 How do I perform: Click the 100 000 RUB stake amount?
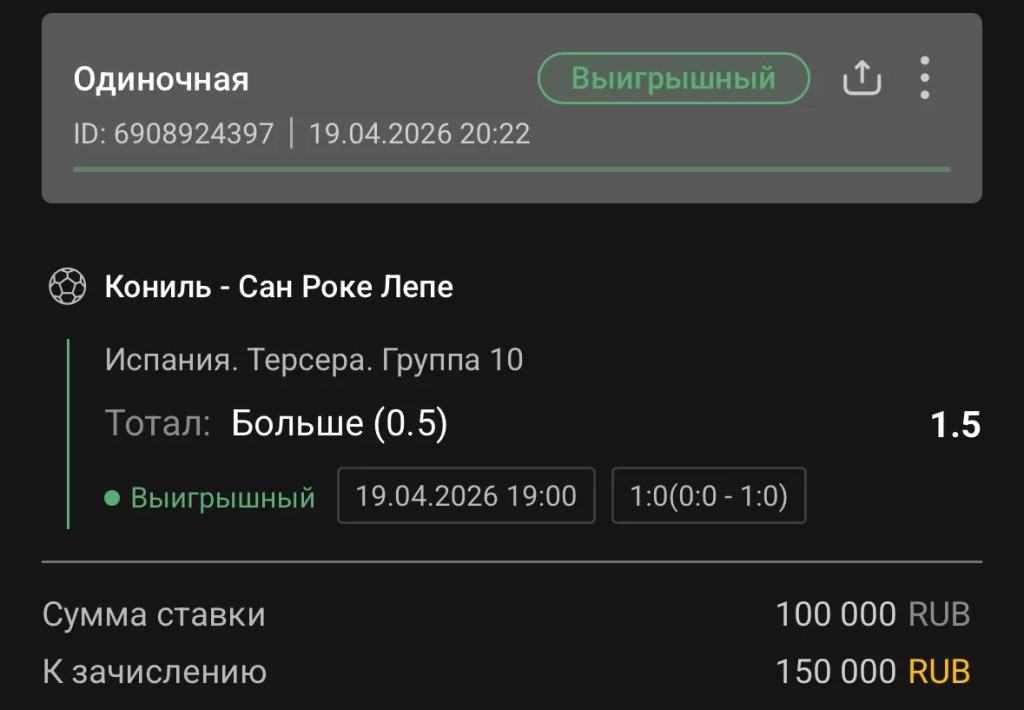click(x=872, y=614)
